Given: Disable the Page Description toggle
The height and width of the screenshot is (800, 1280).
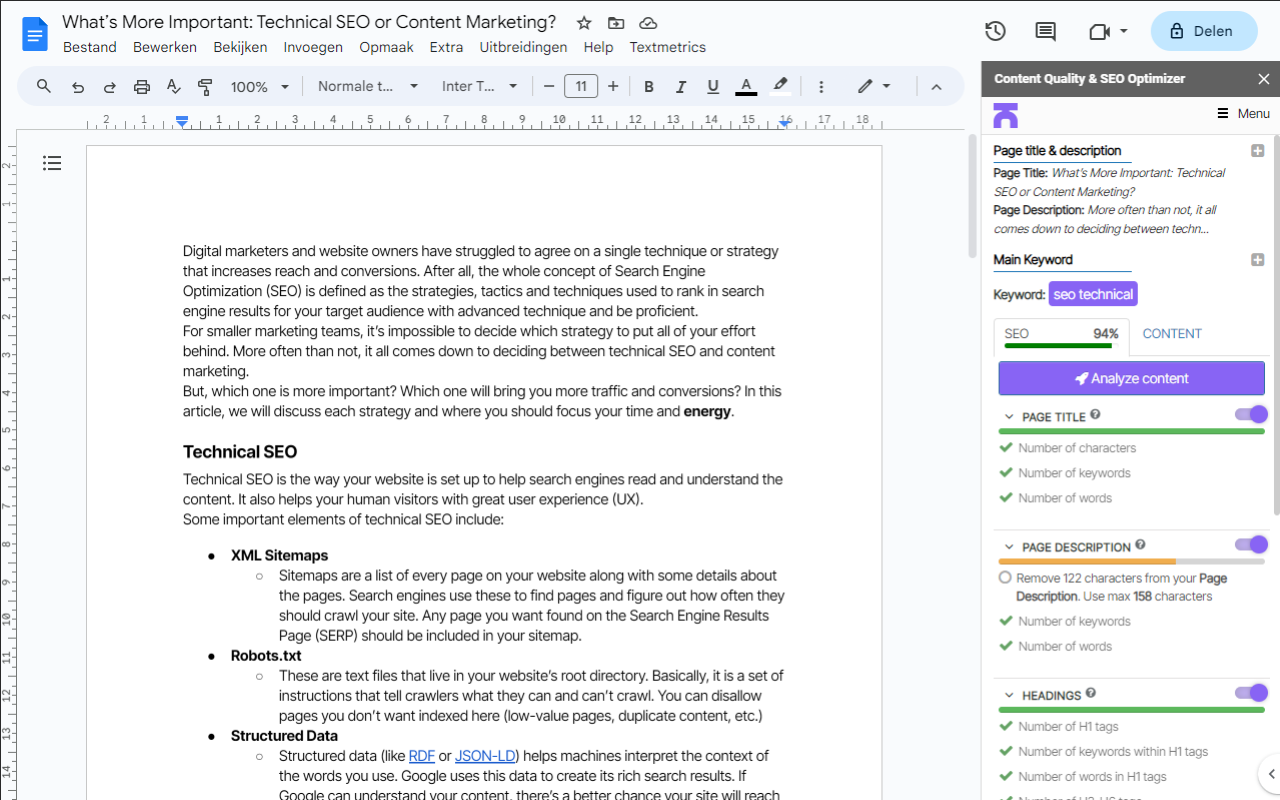Looking at the screenshot, I should coord(1251,545).
